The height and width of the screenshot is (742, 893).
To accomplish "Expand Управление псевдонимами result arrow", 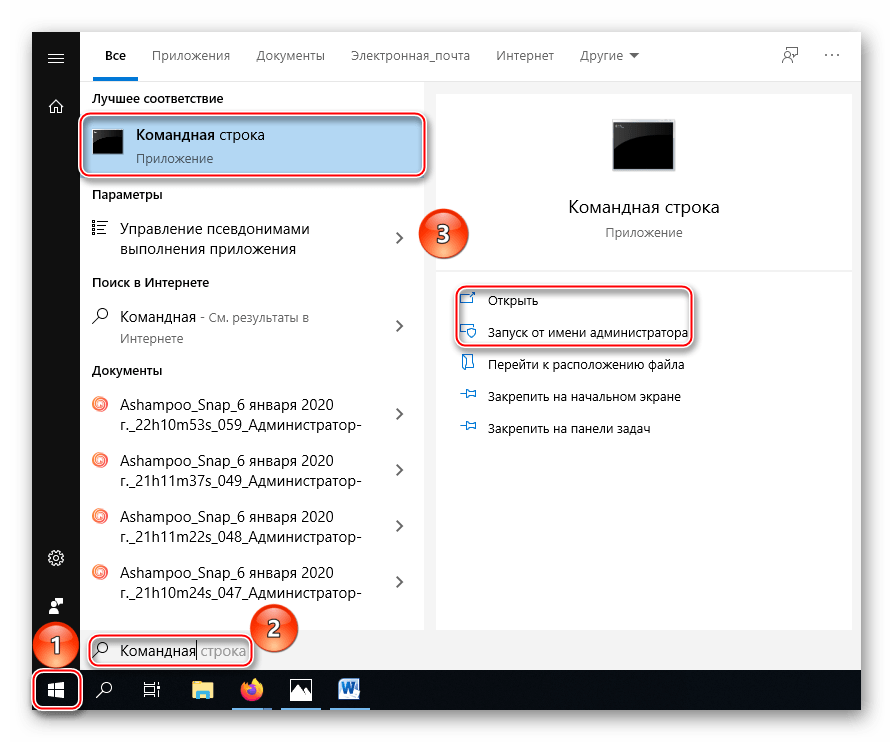I will (399, 238).
